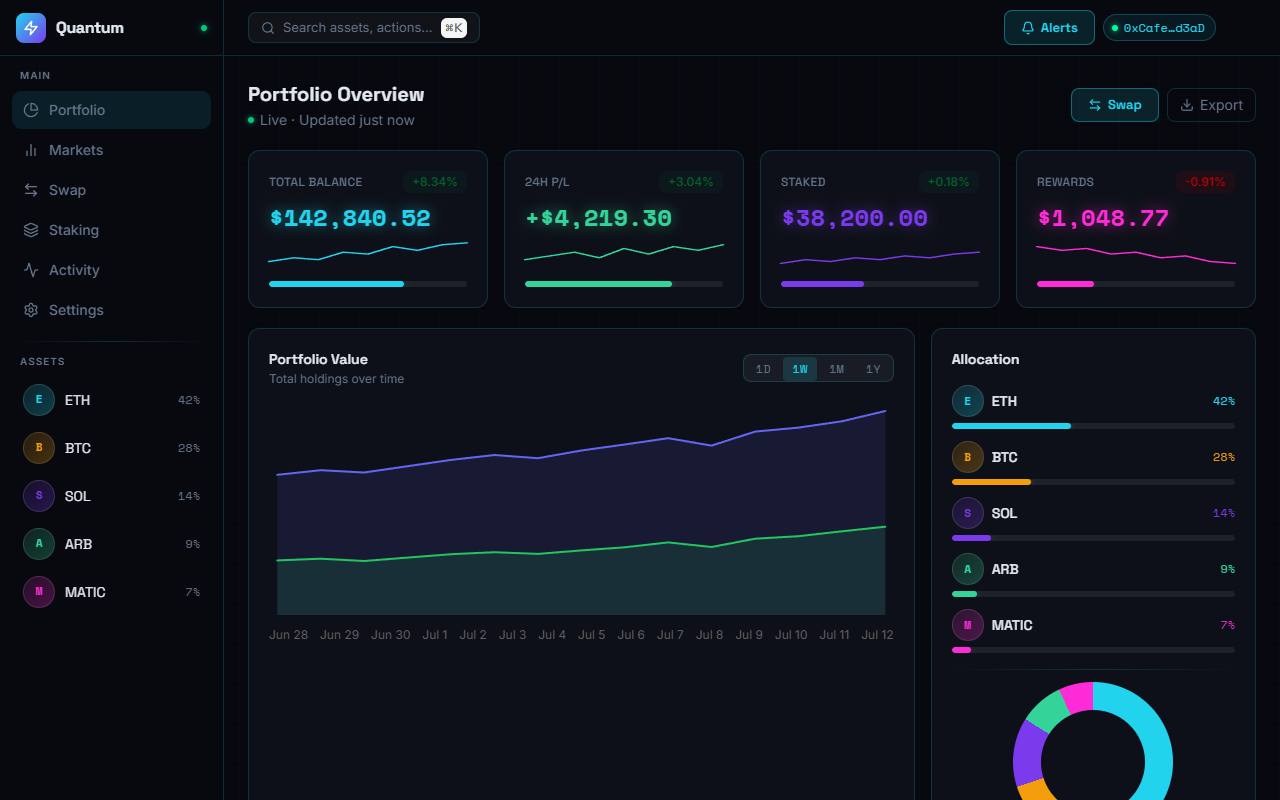Viewport: 1280px width, 800px height.
Task: Click the Markets bar chart sidebar icon
Action: (31, 150)
